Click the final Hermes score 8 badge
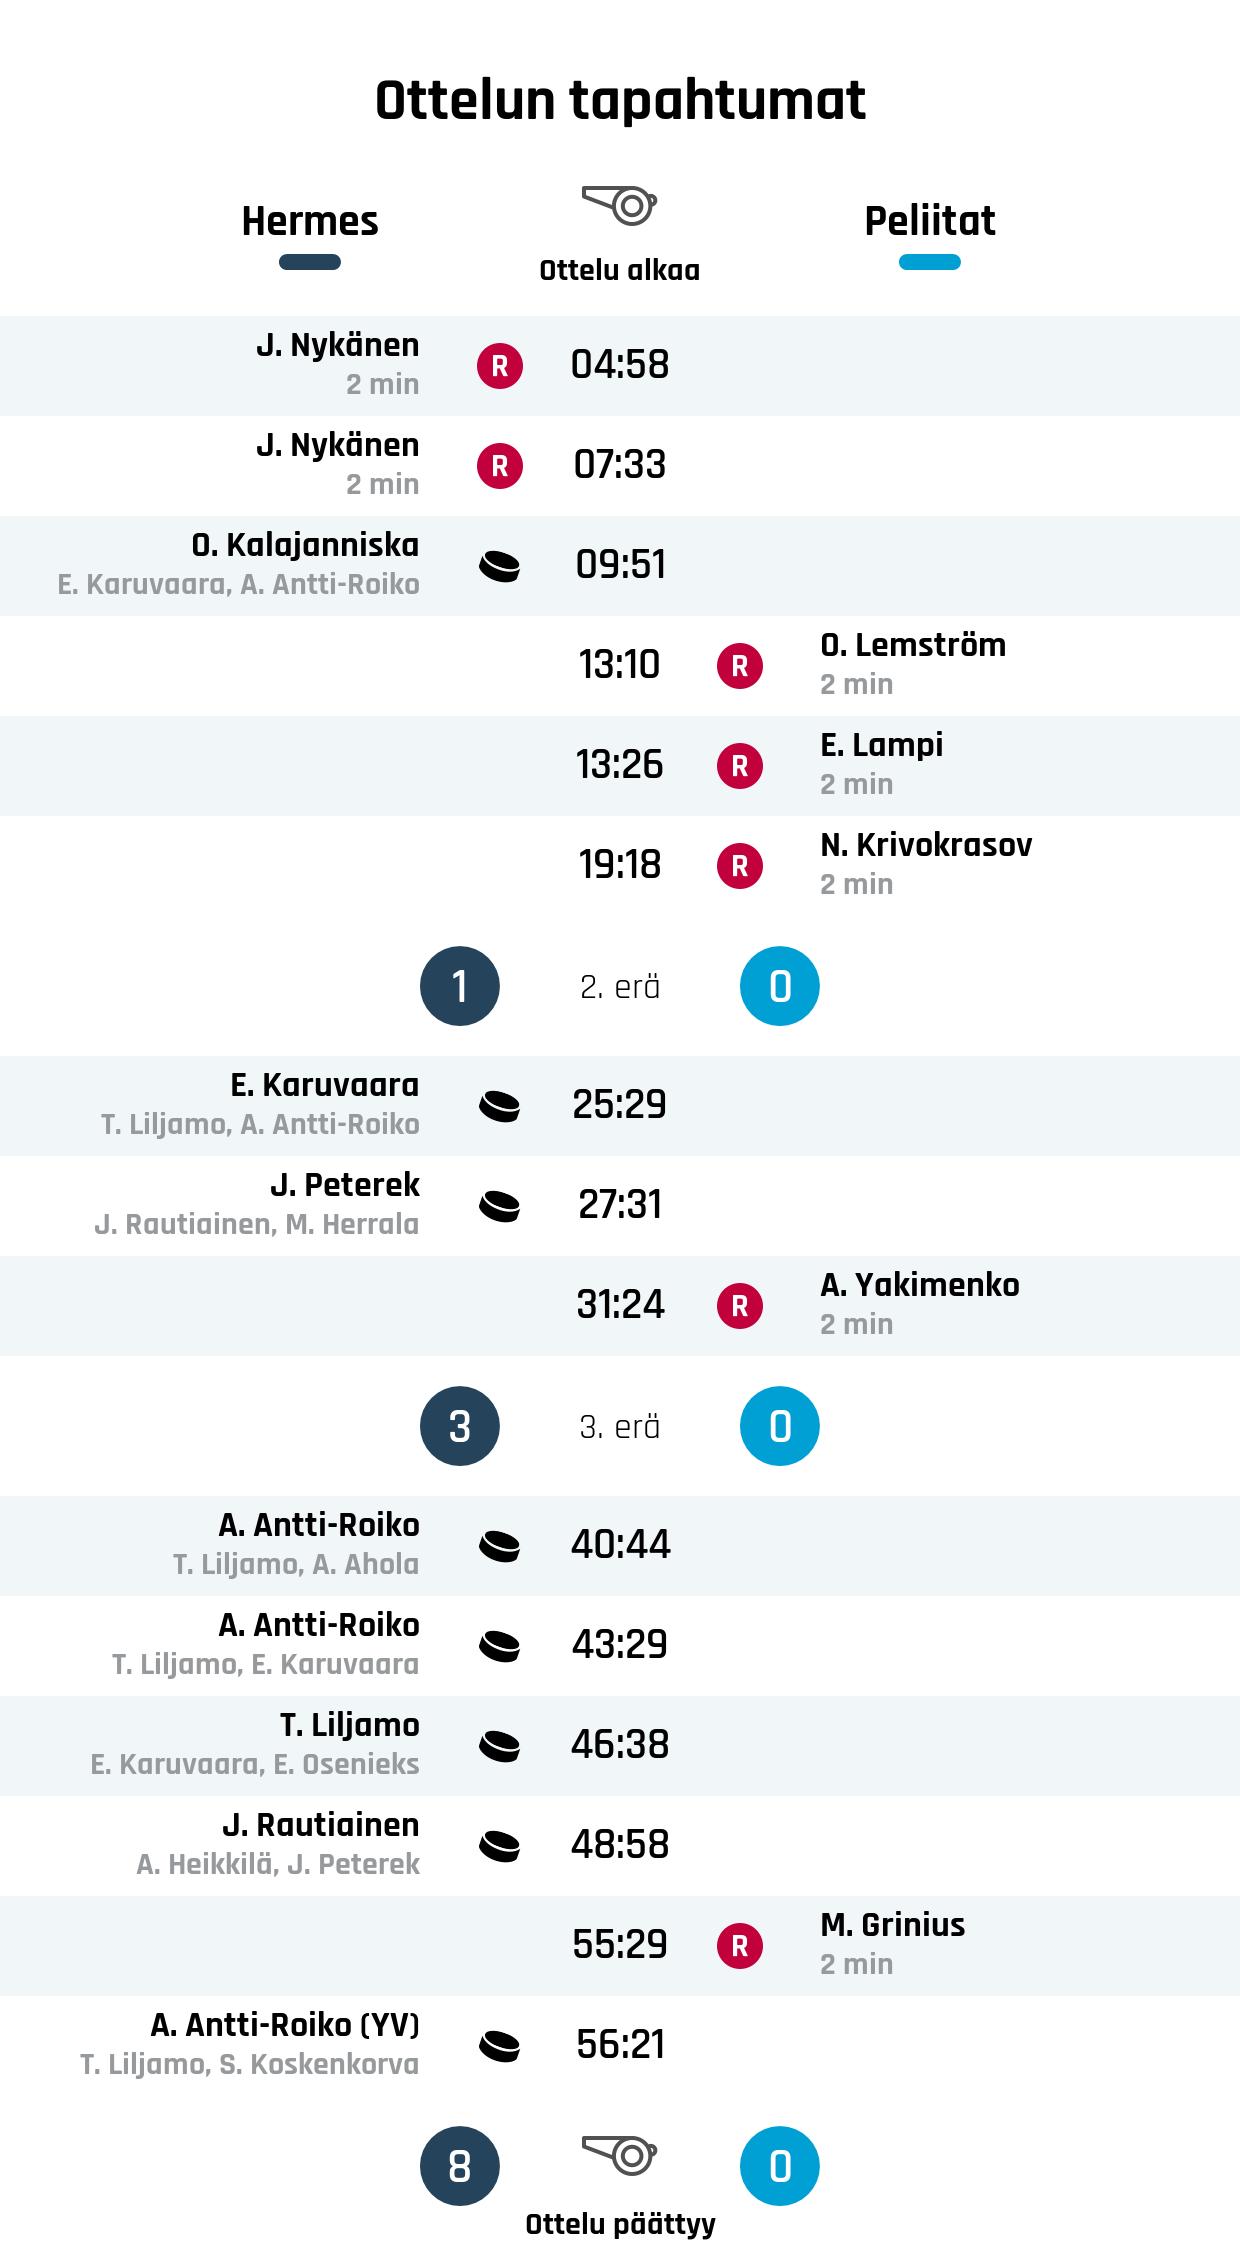The image size is (1240, 2258). point(460,2166)
